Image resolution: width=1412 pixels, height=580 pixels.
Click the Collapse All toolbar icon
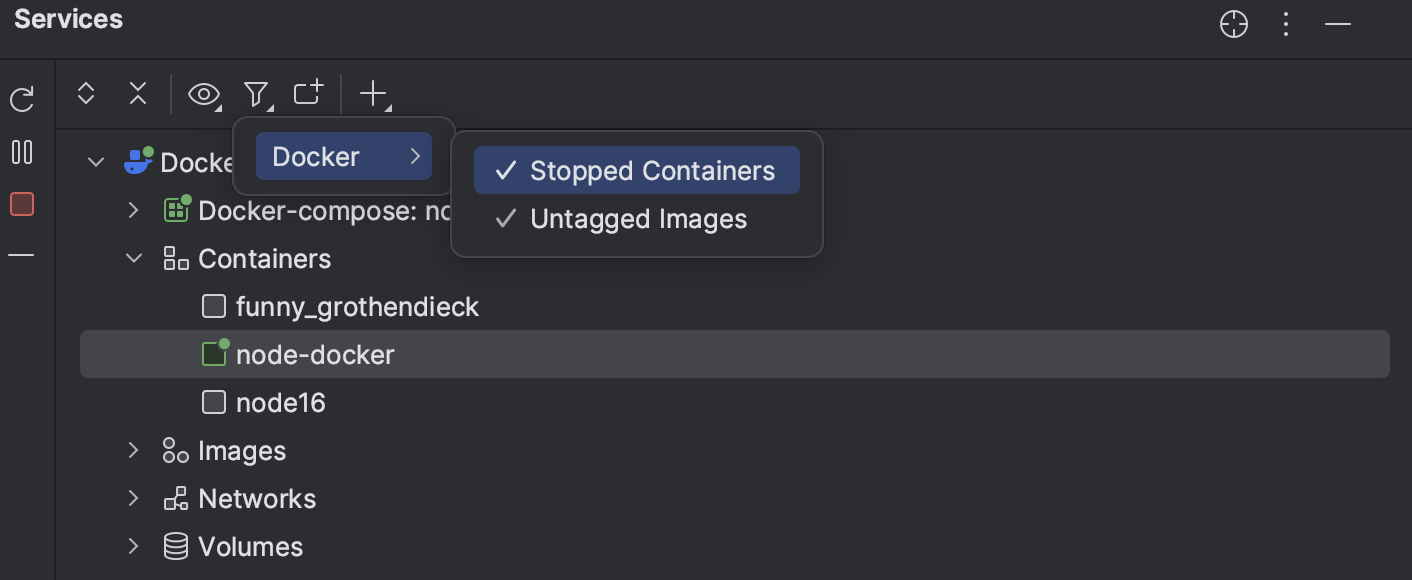click(138, 93)
